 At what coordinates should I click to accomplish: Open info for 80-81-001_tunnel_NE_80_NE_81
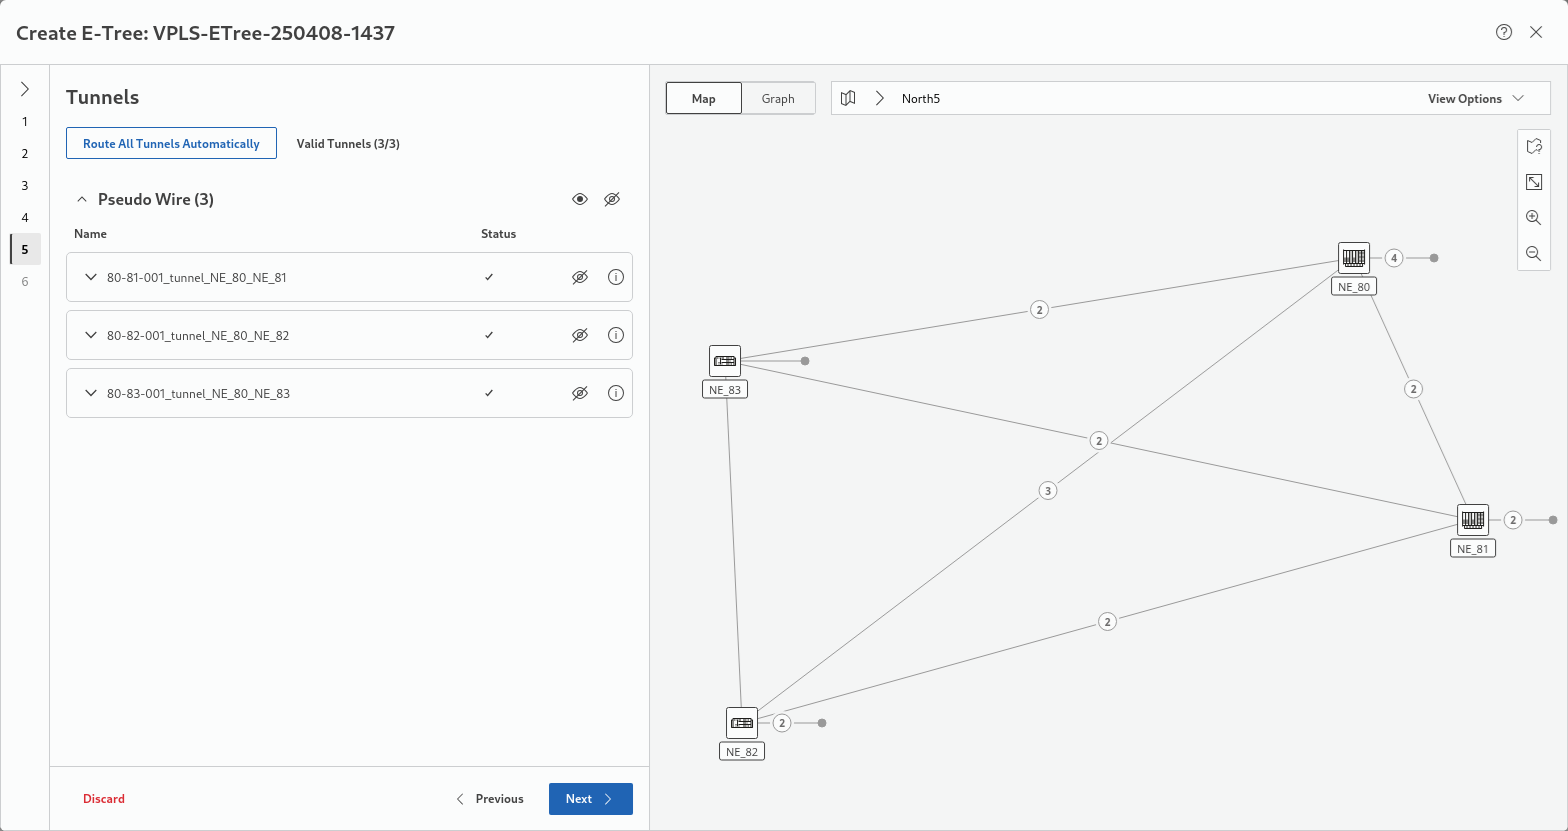(x=616, y=277)
